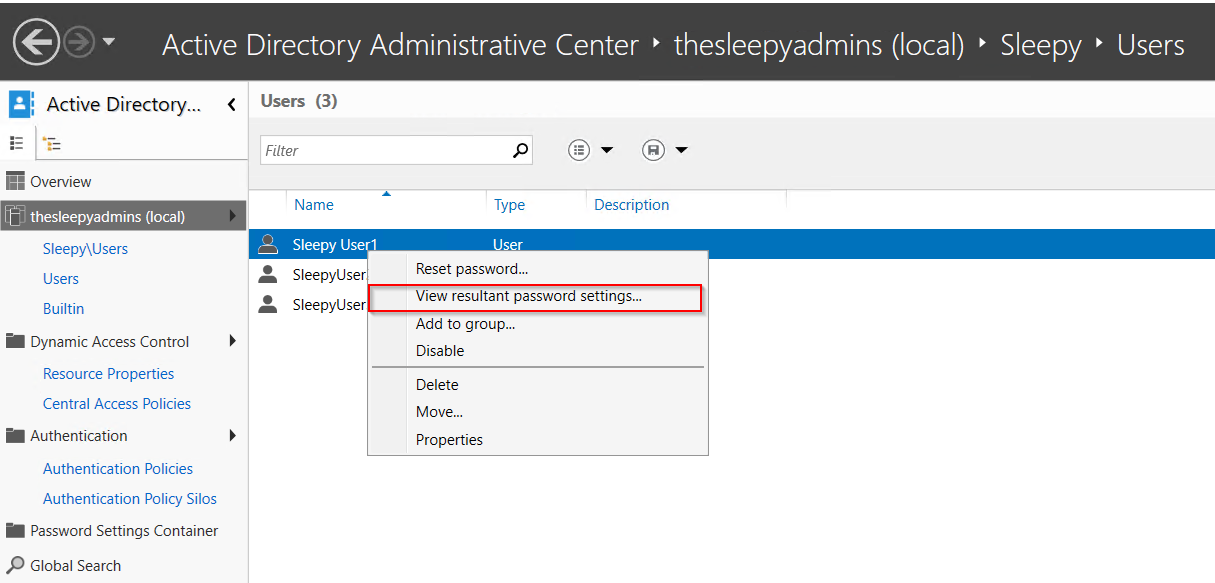Navigate to Authentication Policy Silos
This screenshot has height=583, width=1215.
pyautogui.click(x=131, y=498)
